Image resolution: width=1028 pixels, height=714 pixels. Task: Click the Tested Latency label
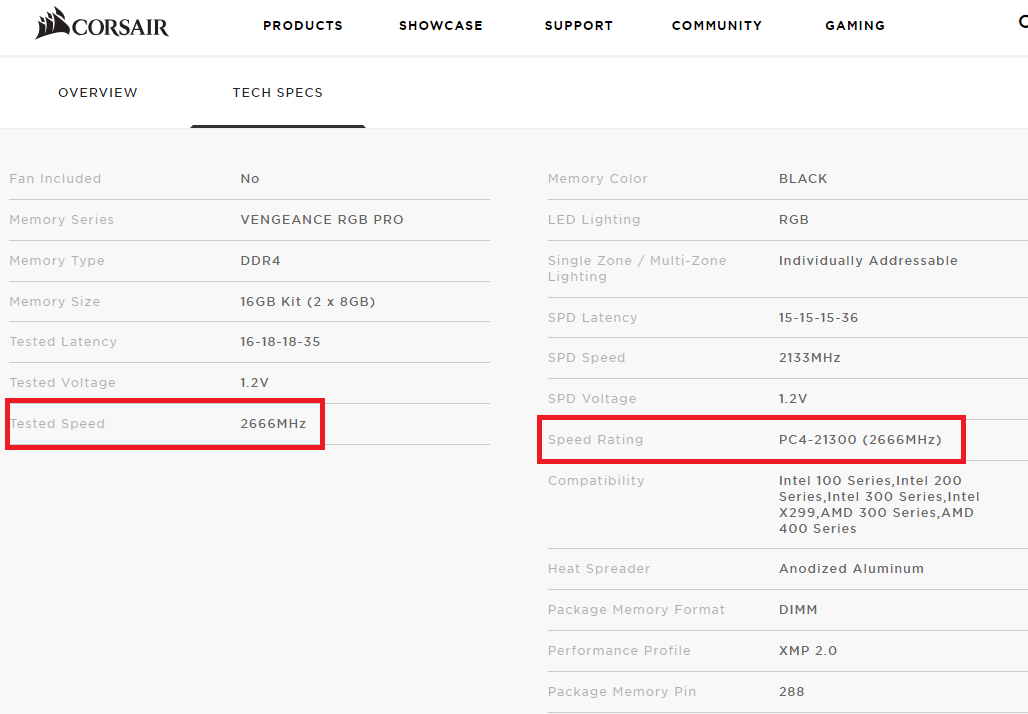point(63,342)
